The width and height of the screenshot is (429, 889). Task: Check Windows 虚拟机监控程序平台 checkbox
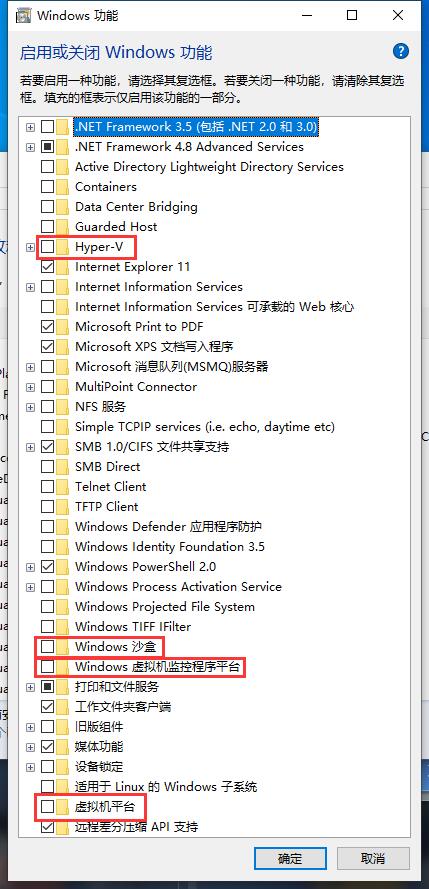(x=48, y=666)
